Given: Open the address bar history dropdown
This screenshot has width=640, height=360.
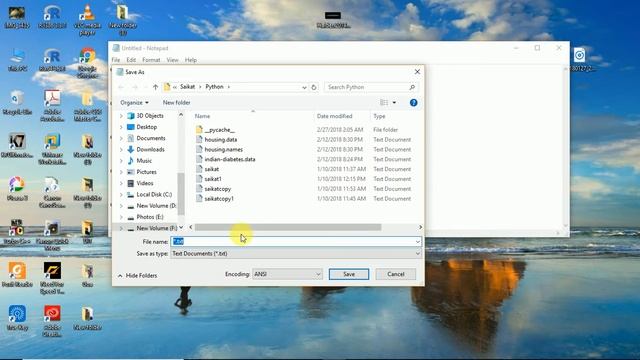Looking at the screenshot, I should (x=304, y=87).
